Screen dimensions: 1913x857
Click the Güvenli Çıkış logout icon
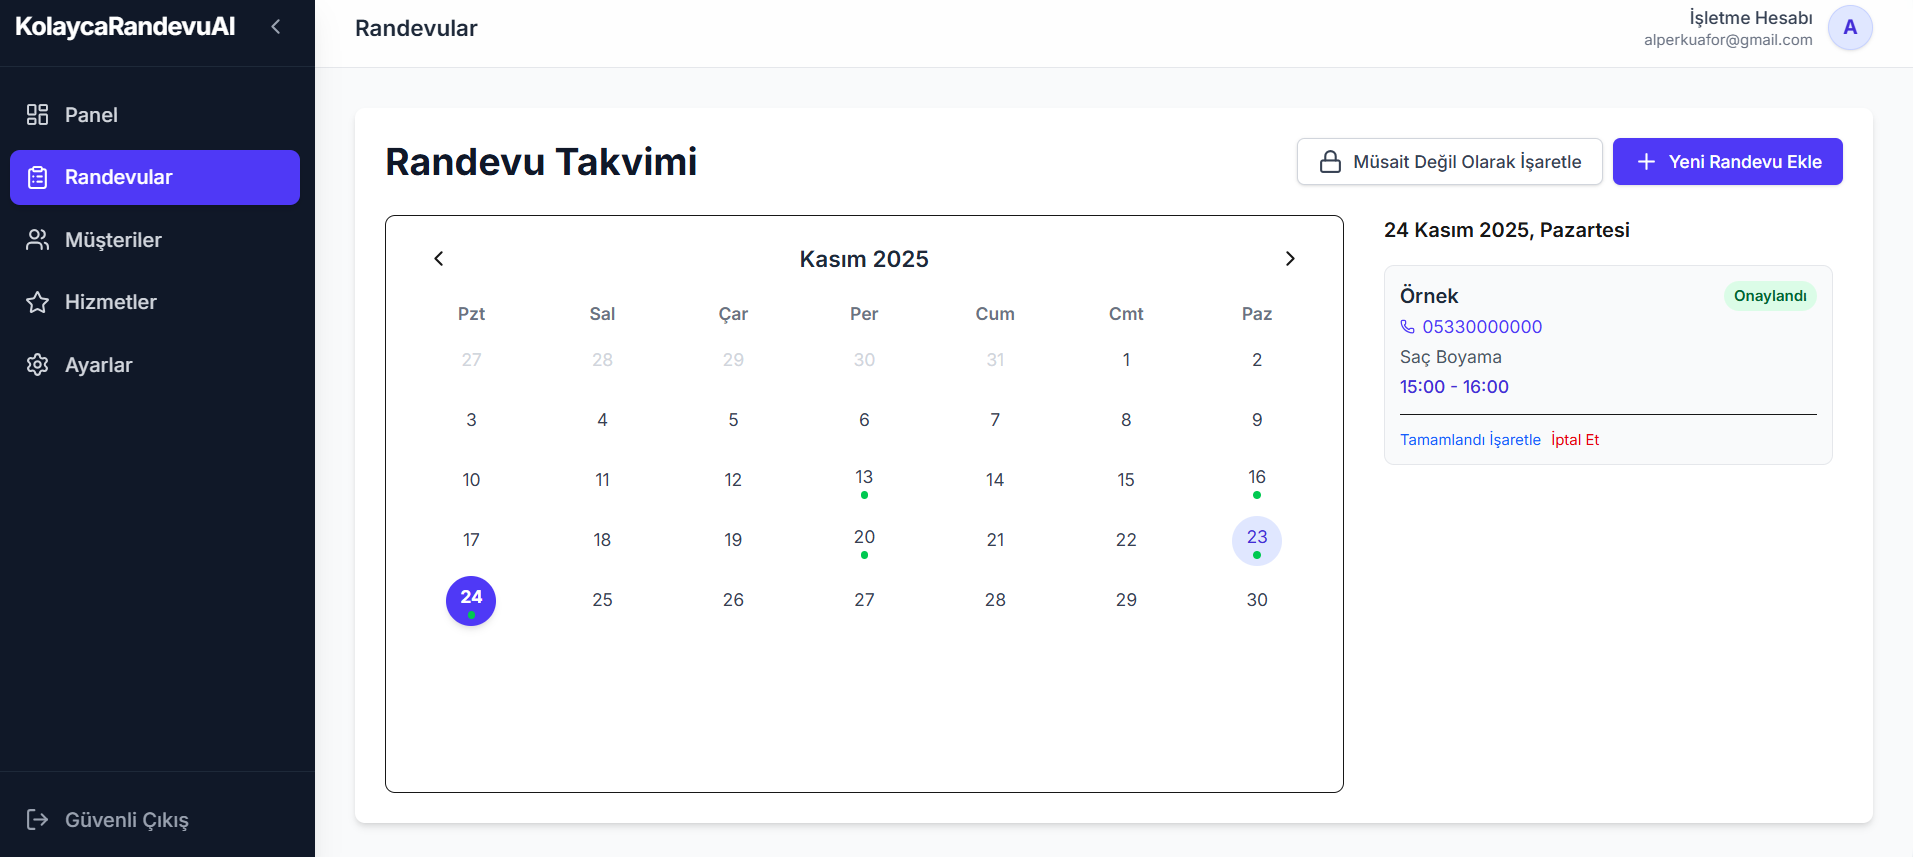pos(37,820)
